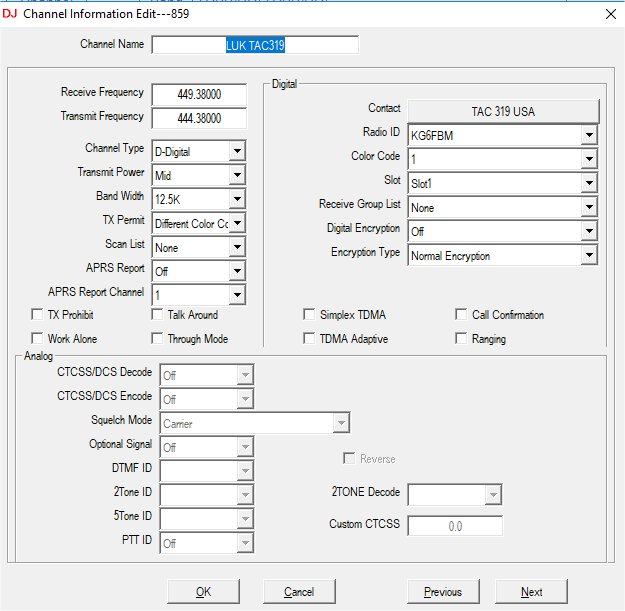Enable the TX Prohibit checkbox

(37, 314)
